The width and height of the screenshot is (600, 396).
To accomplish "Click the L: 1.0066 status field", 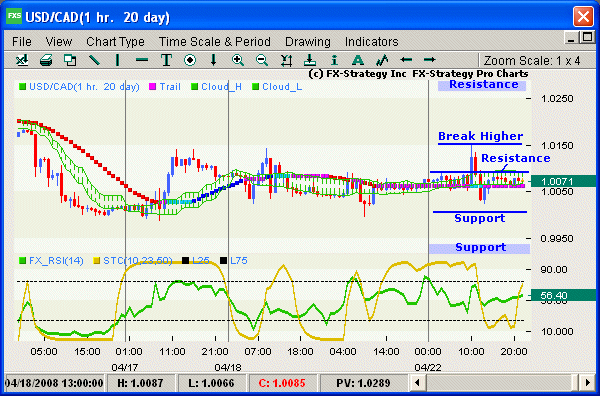I will pos(211,383).
